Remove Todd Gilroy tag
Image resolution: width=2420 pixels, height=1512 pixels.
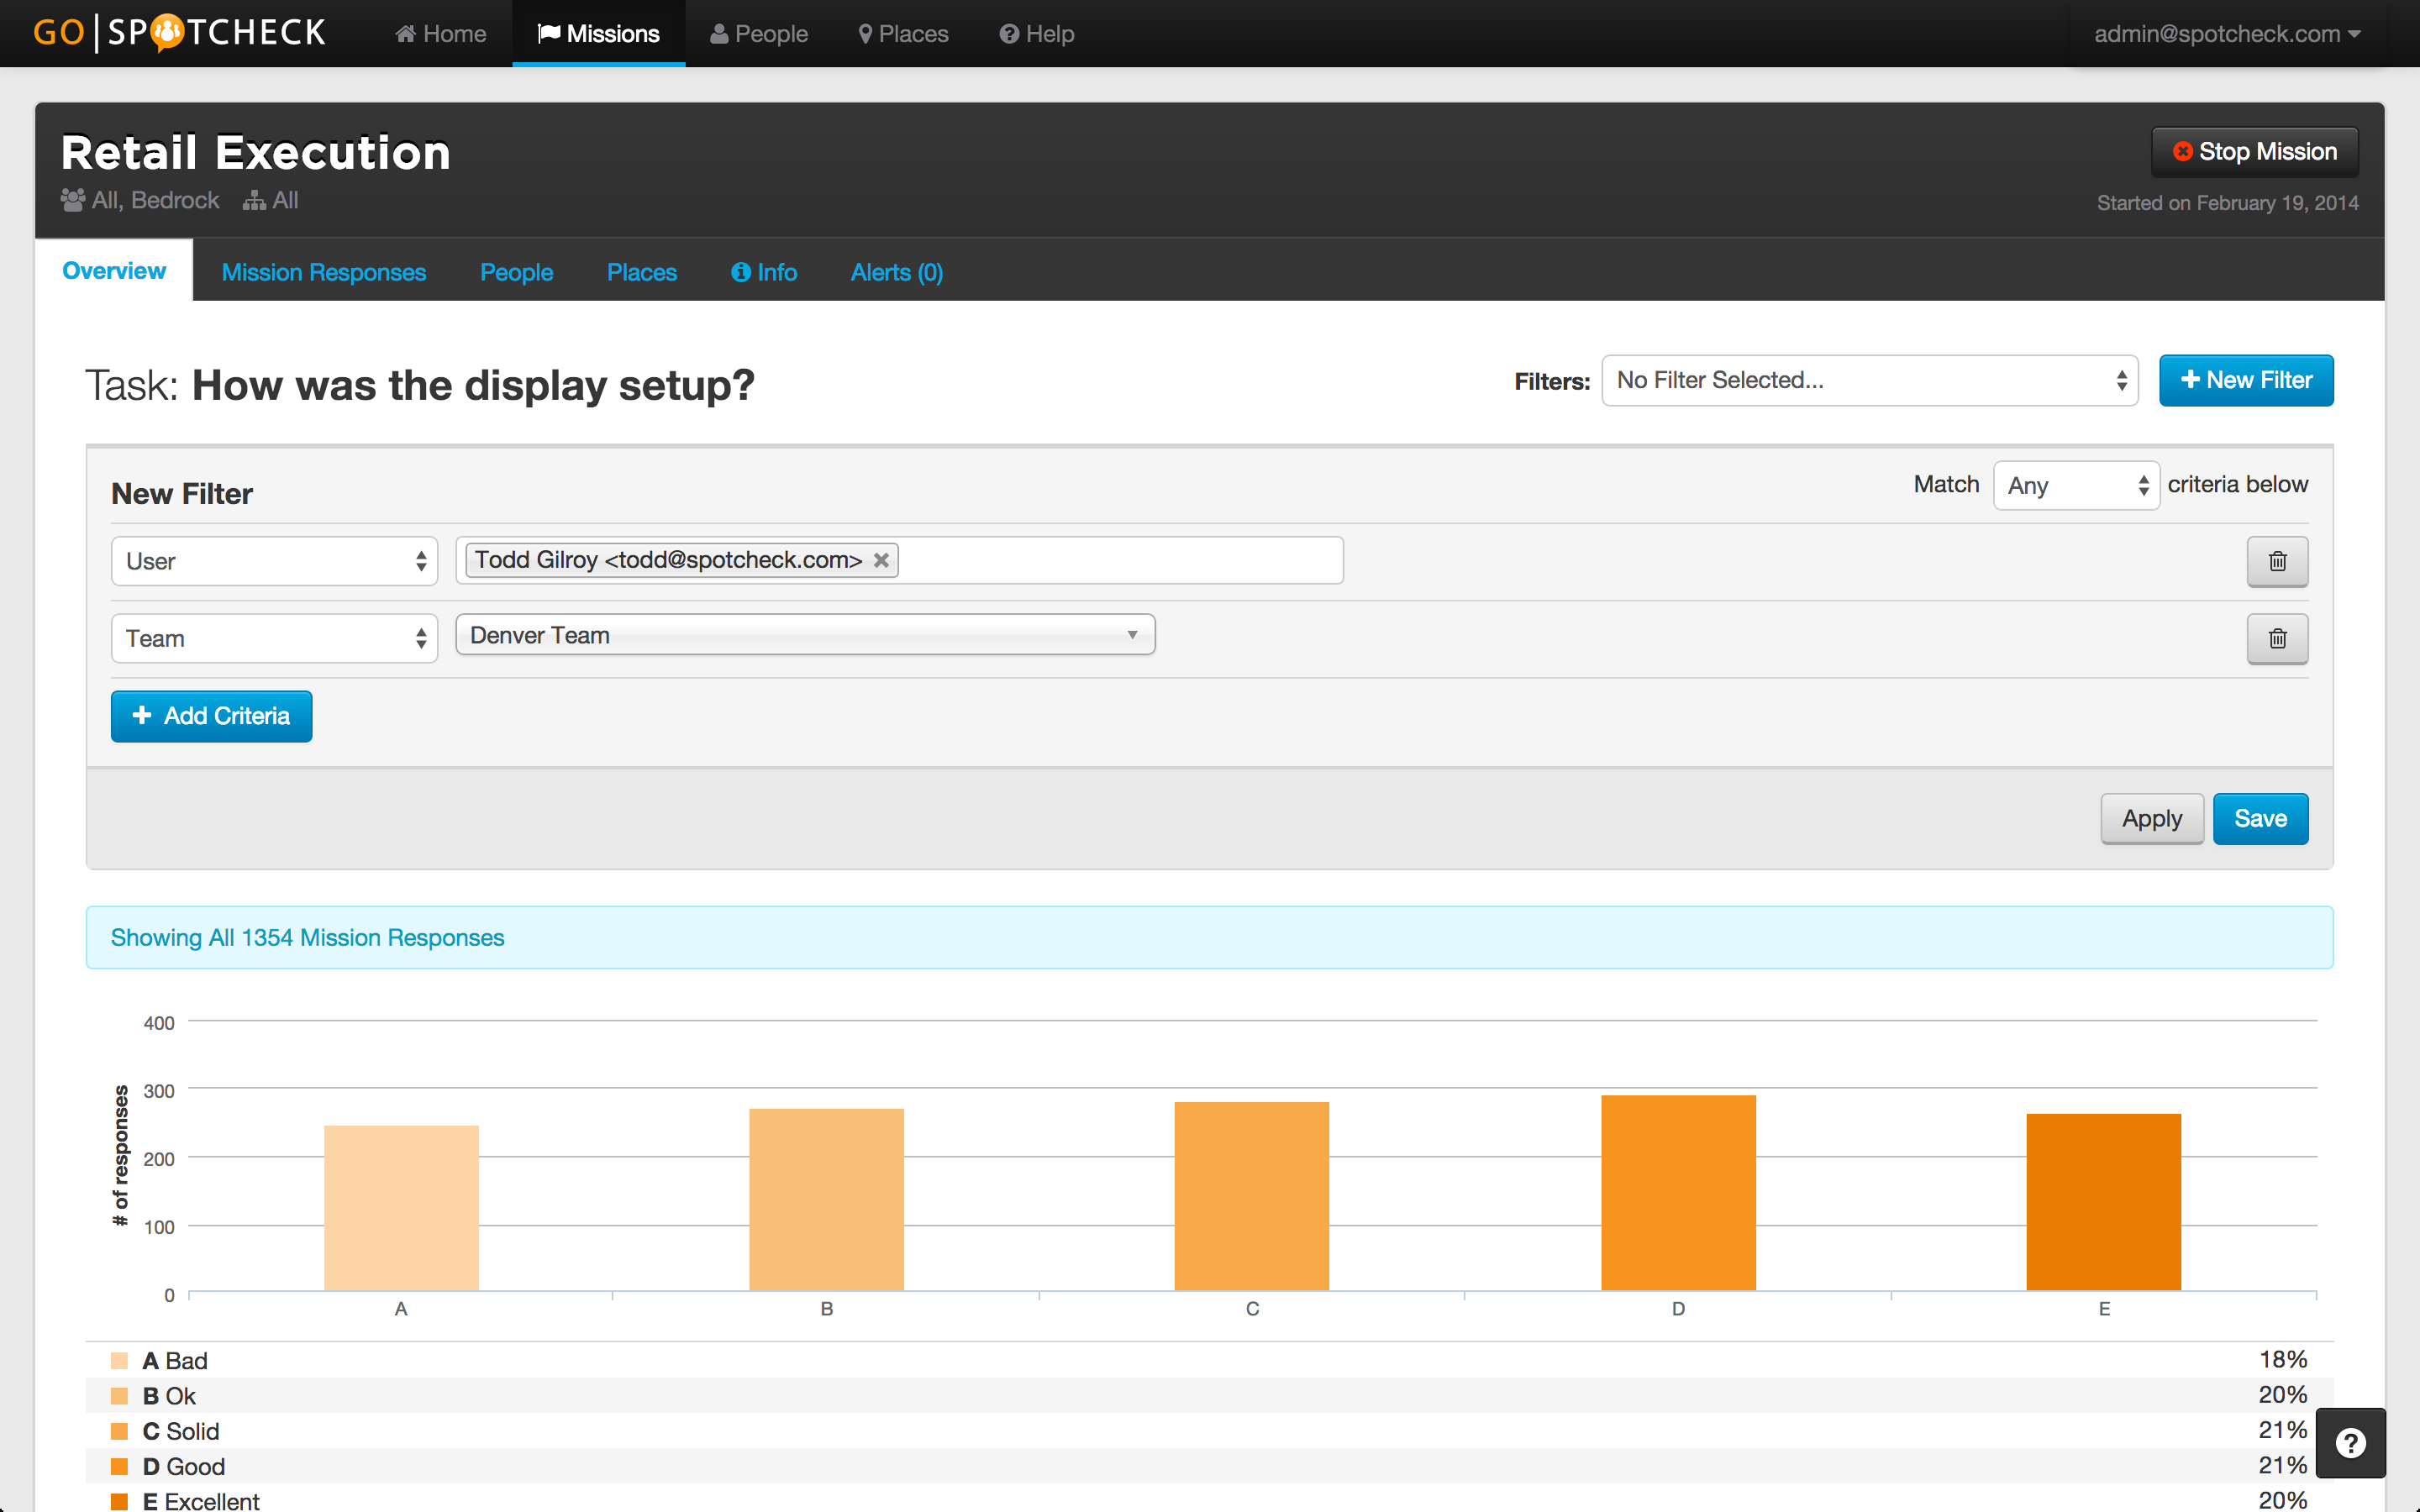click(x=881, y=560)
